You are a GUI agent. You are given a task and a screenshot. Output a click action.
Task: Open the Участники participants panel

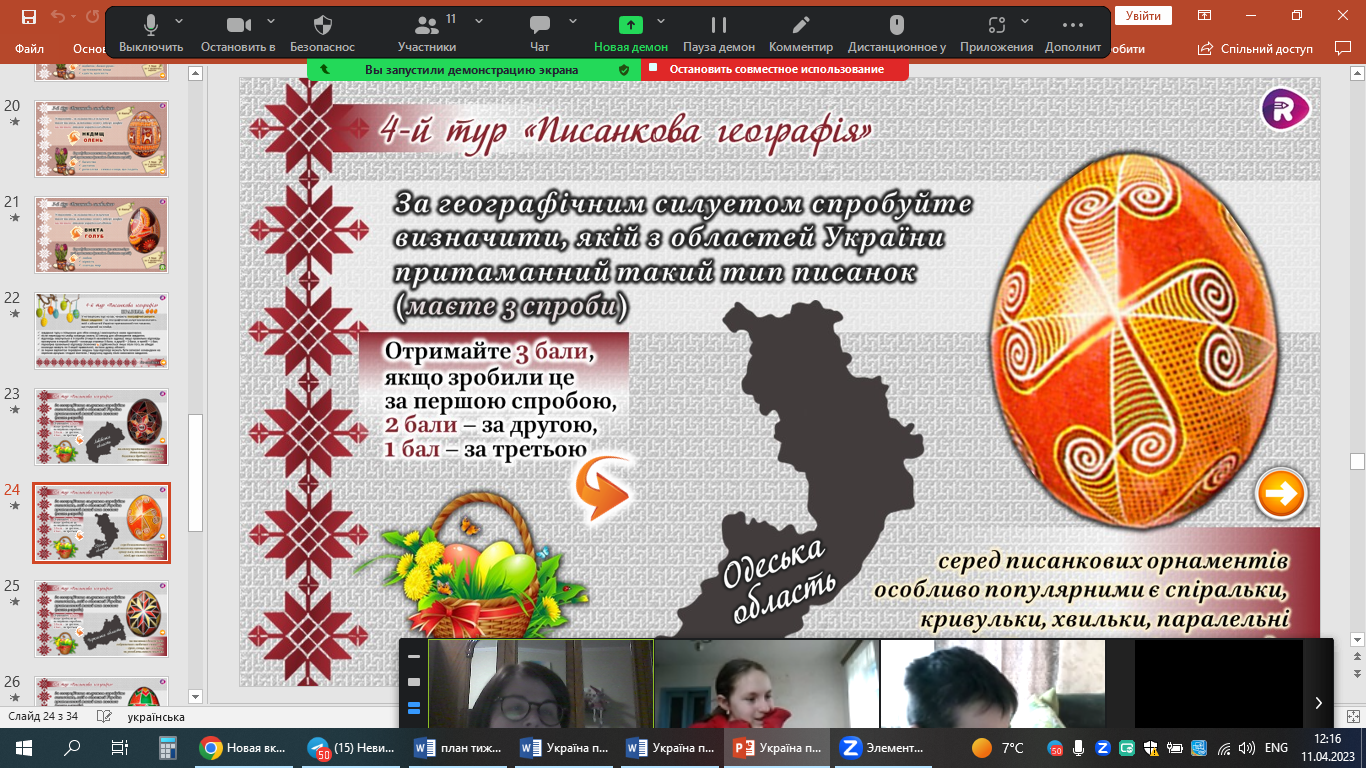point(427,33)
